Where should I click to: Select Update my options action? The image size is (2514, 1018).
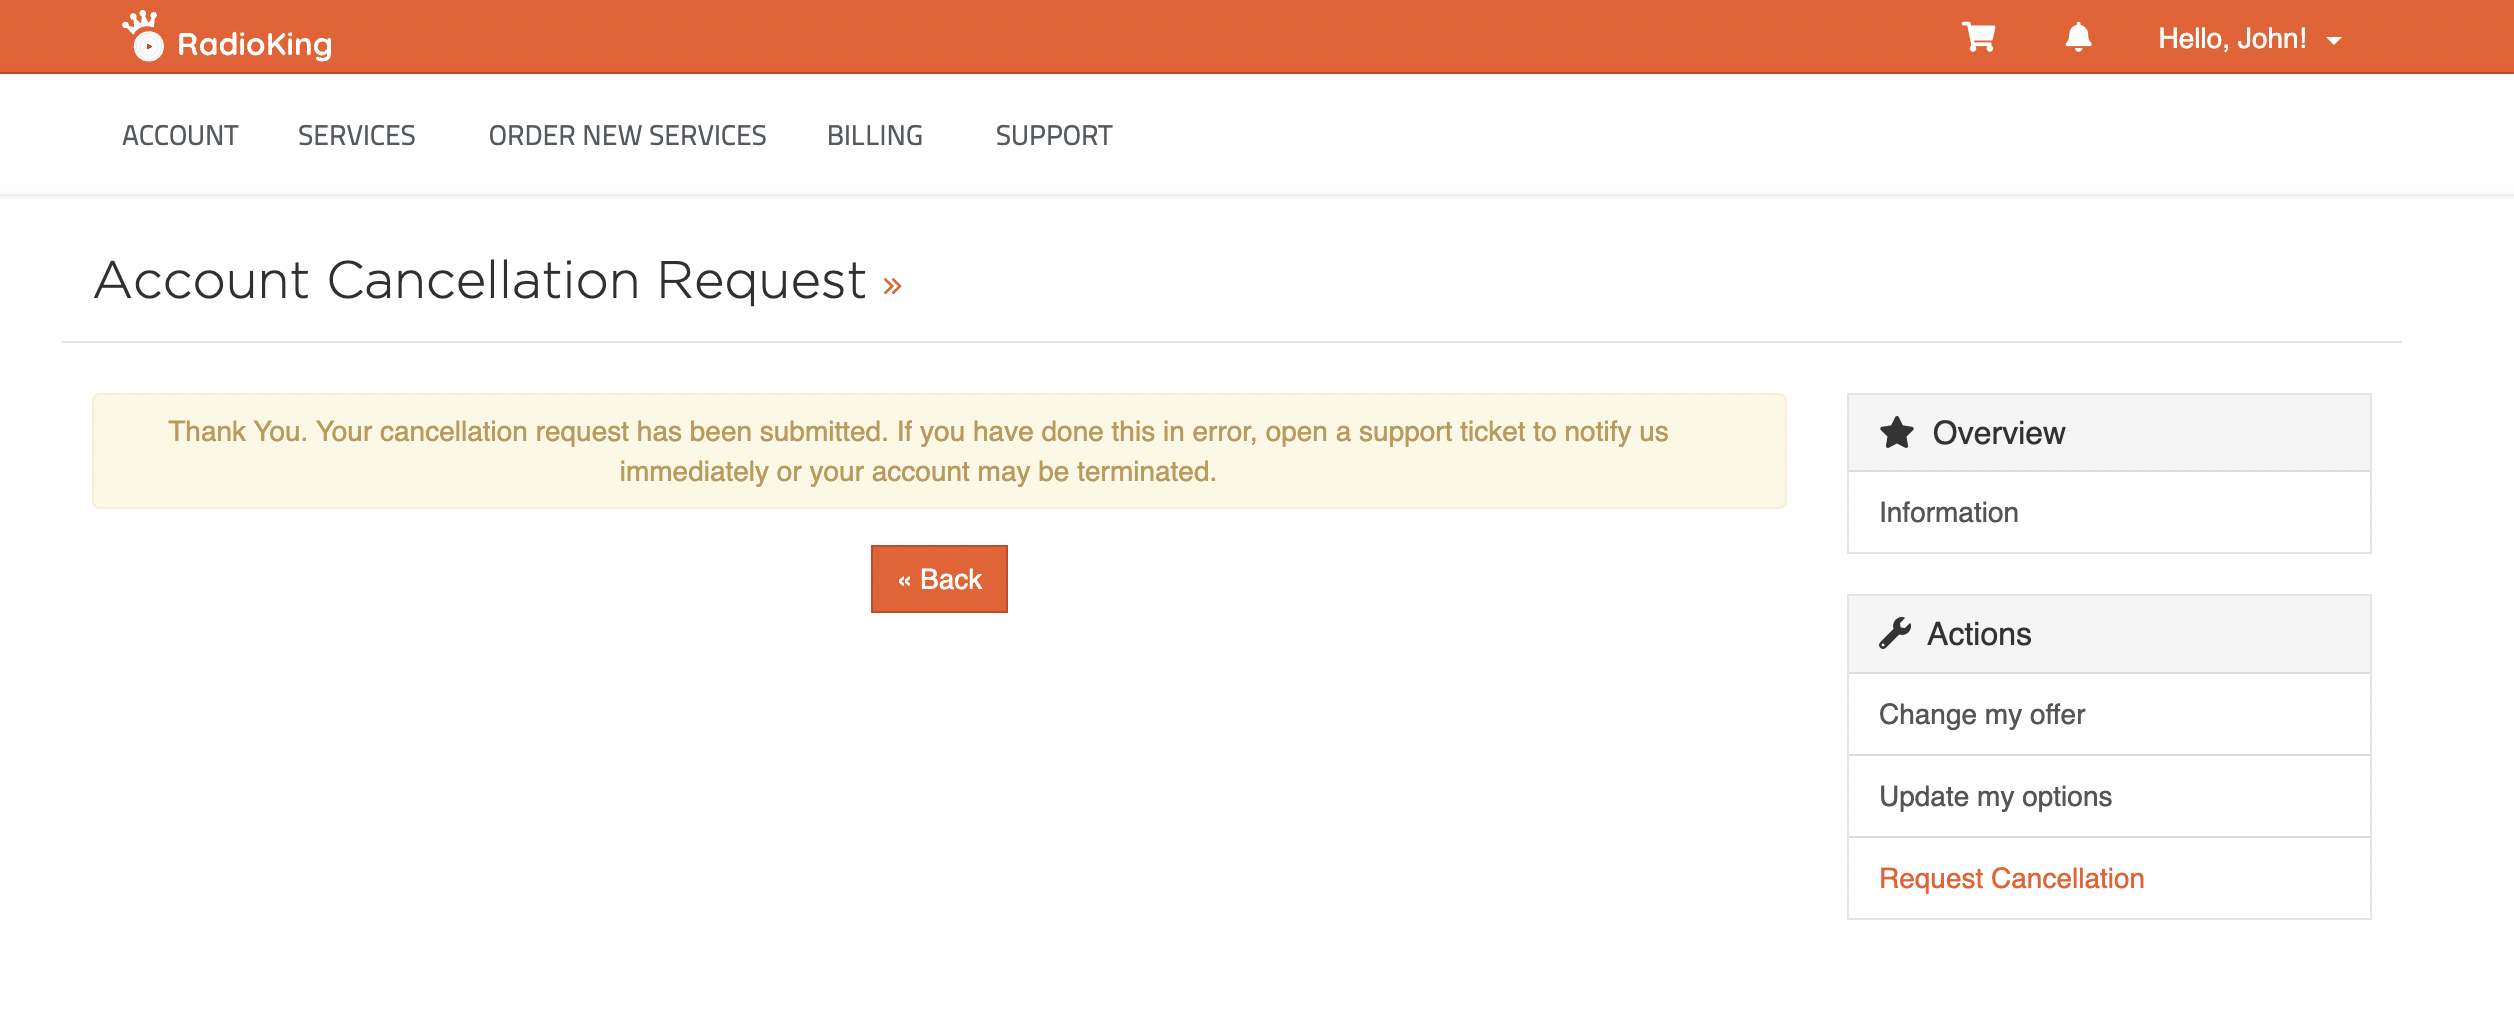(x=2109, y=796)
